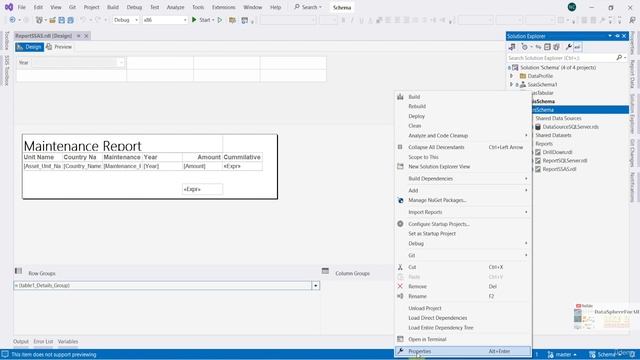Viewport: 640px width, 360px height.
Task: Expand Analyze and Code Cleanup submenu
Action: point(462,136)
